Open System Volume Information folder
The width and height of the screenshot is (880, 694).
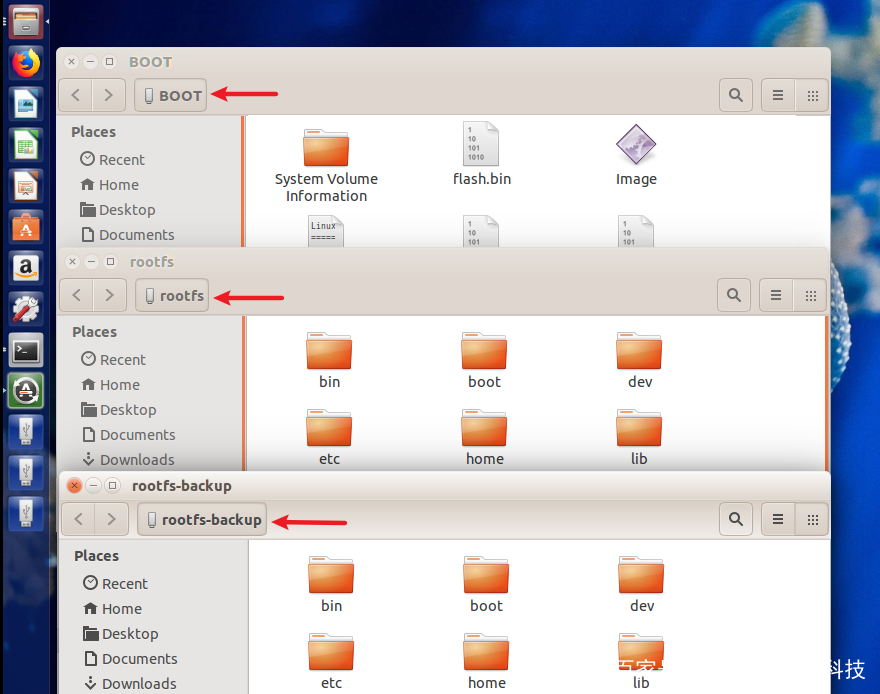click(x=326, y=164)
